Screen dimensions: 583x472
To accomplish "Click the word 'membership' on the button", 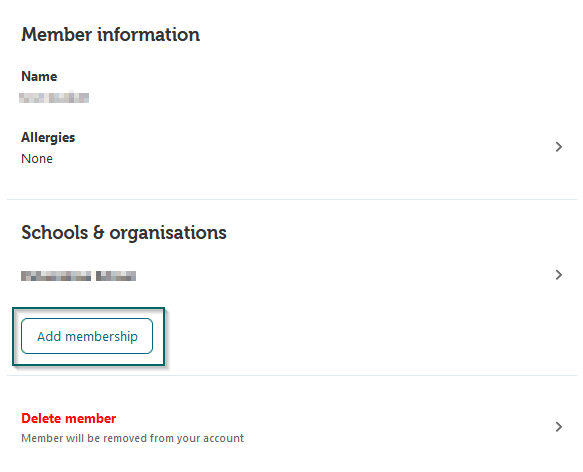I will (x=101, y=337).
